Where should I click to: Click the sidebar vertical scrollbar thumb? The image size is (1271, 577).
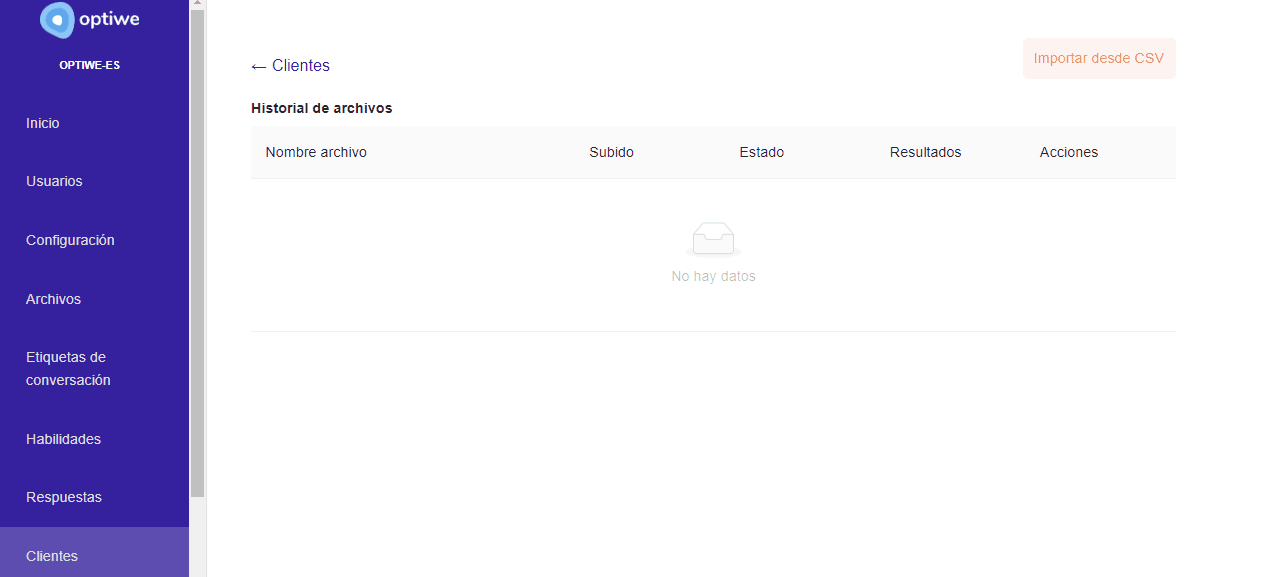coord(197,254)
